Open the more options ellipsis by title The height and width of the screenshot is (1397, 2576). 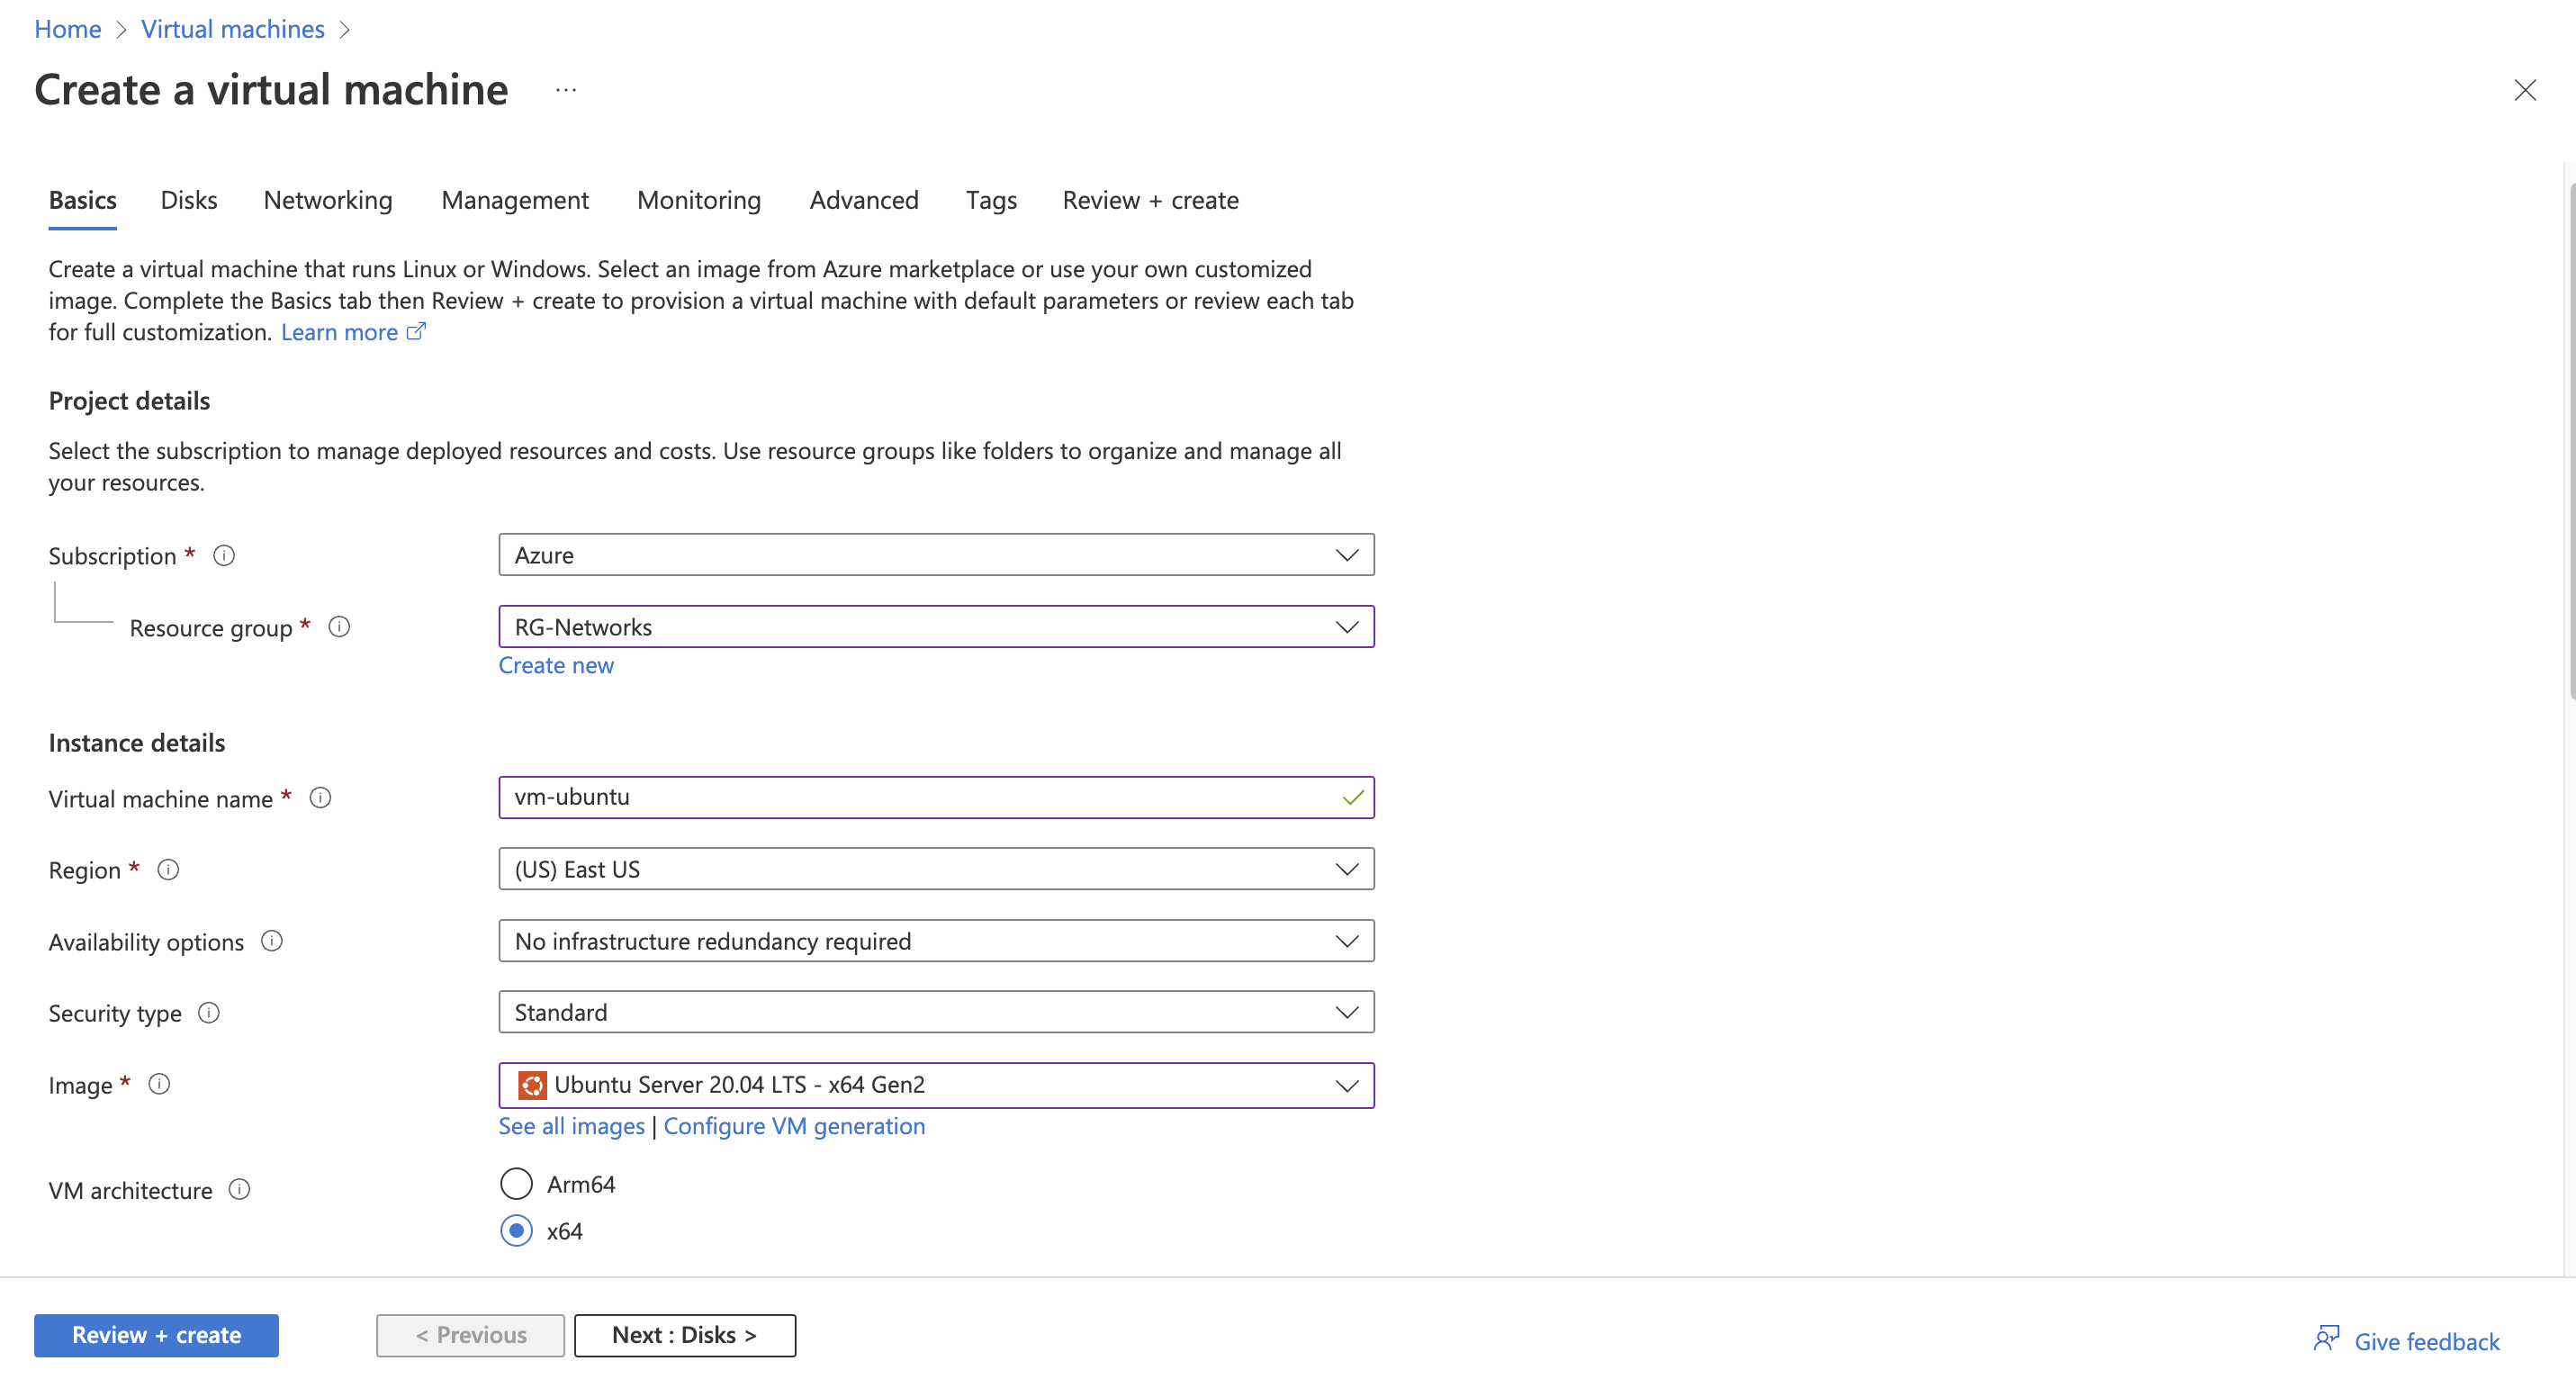[x=566, y=90]
